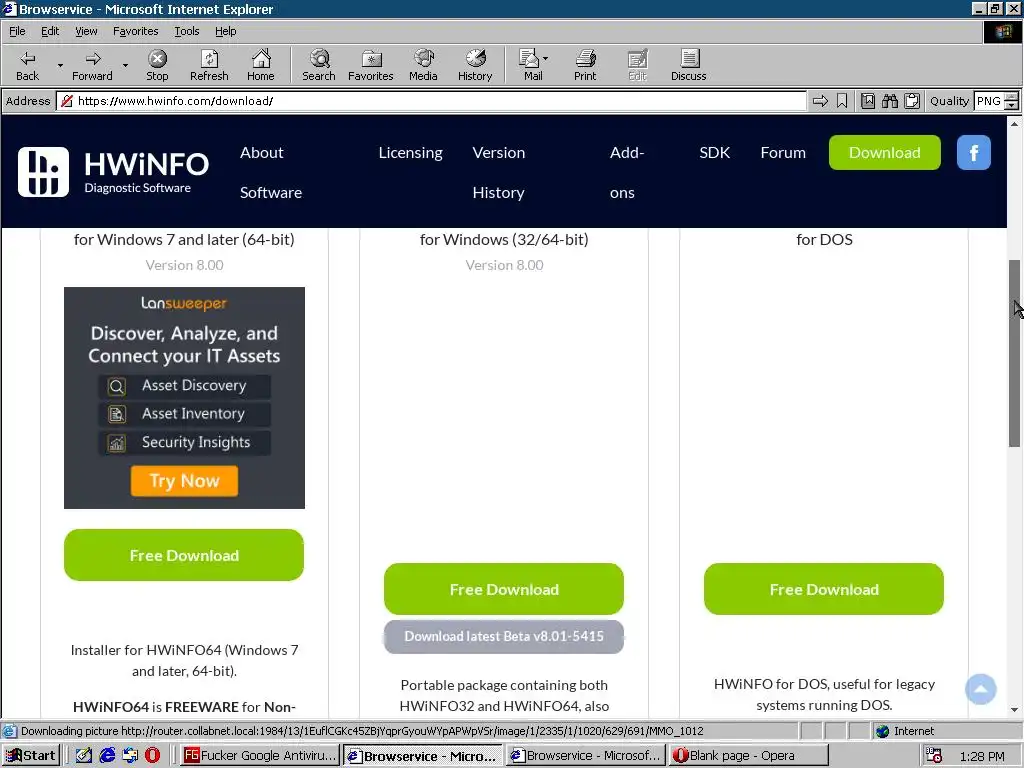The width and height of the screenshot is (1024, 768).
Task: Click the Go arrow beside address bar
Action: (820, 101)
